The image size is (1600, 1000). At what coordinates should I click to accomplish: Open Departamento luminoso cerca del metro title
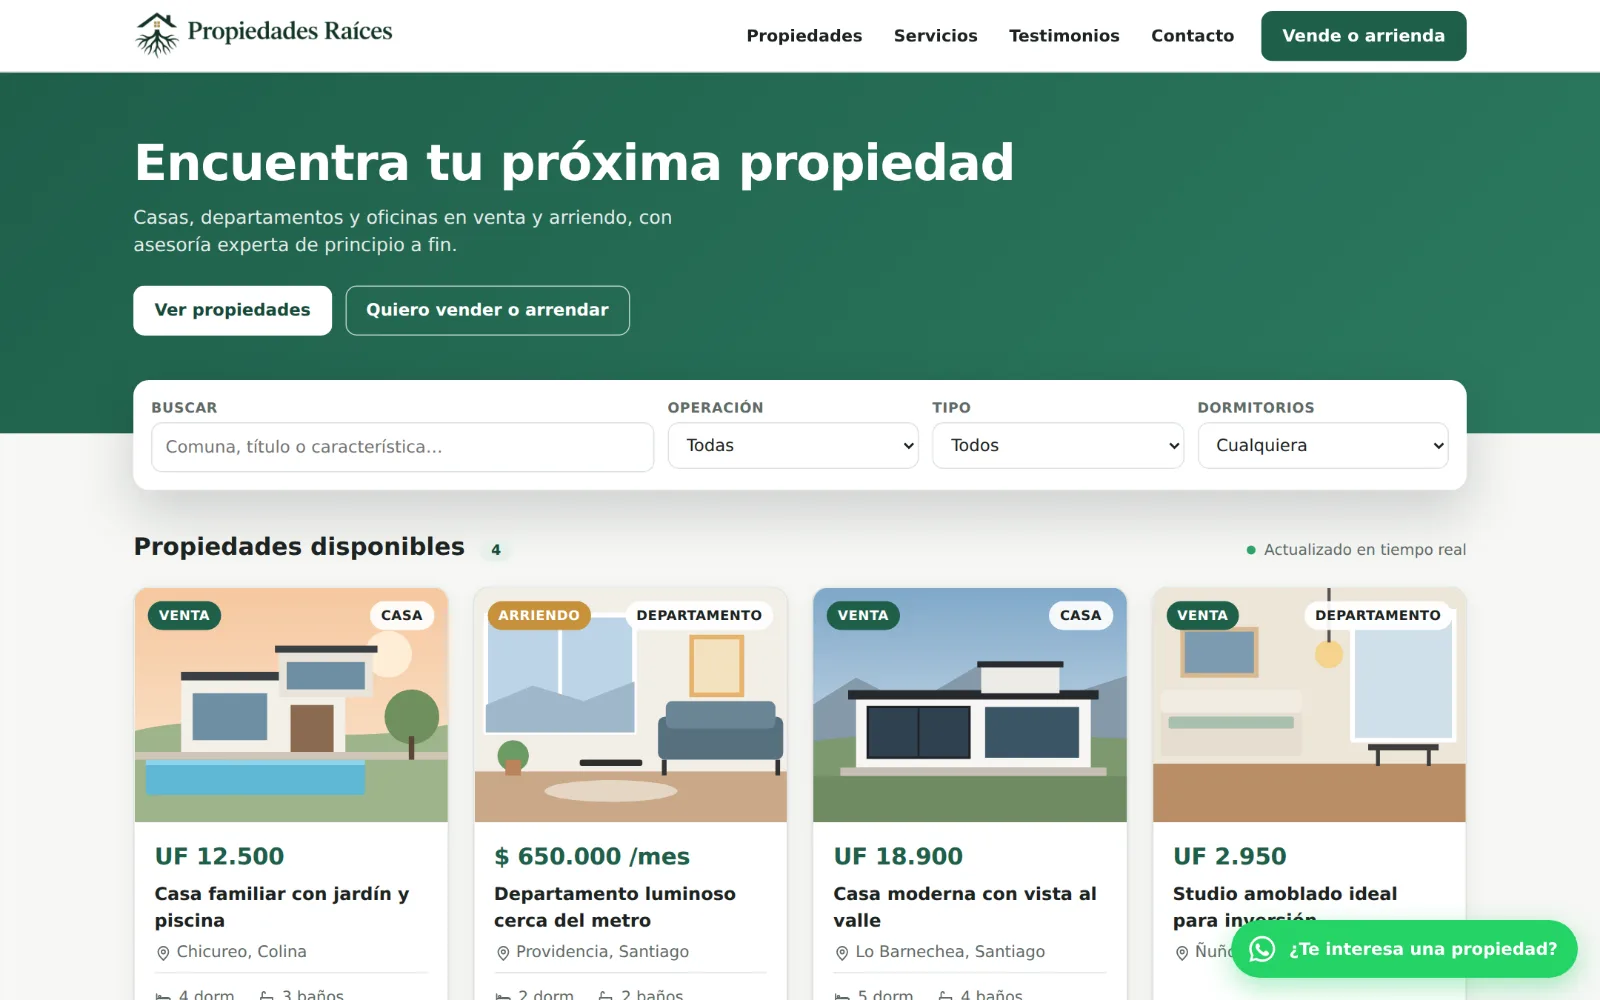coord(615,907)
